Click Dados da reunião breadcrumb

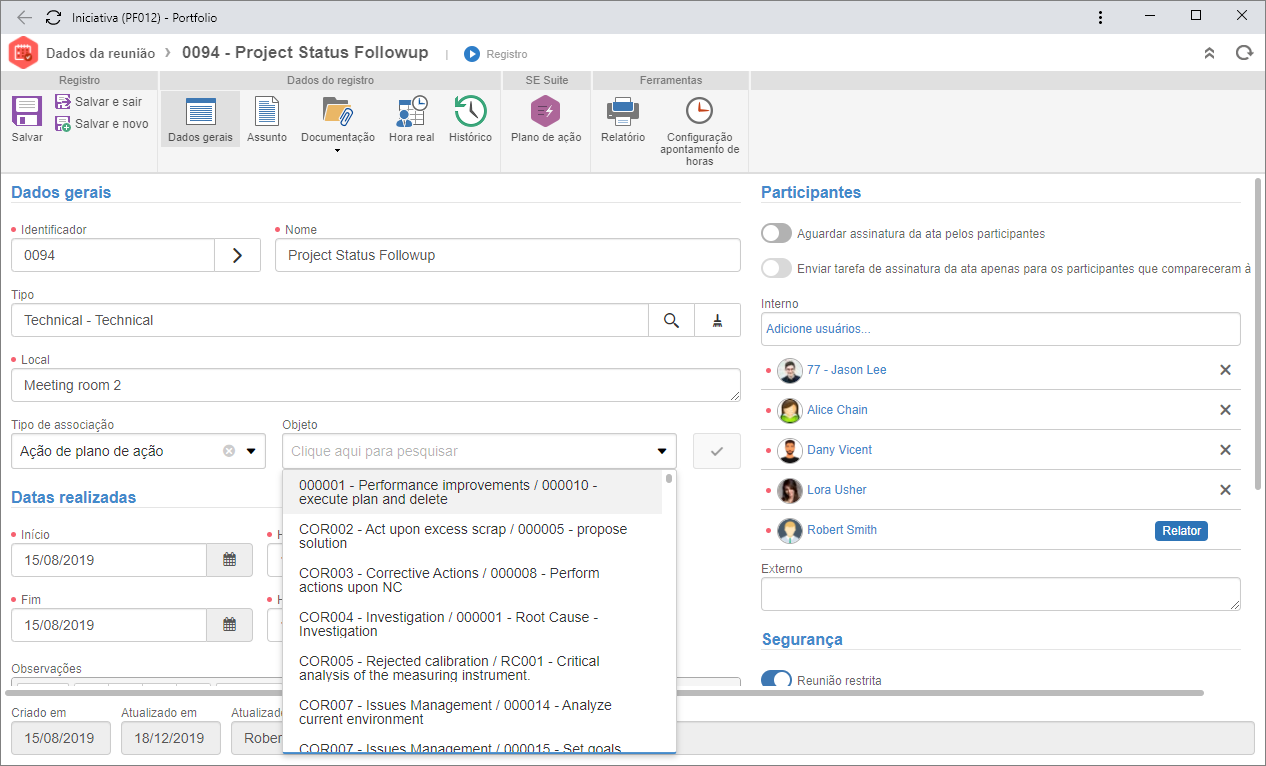pos(101,53)
